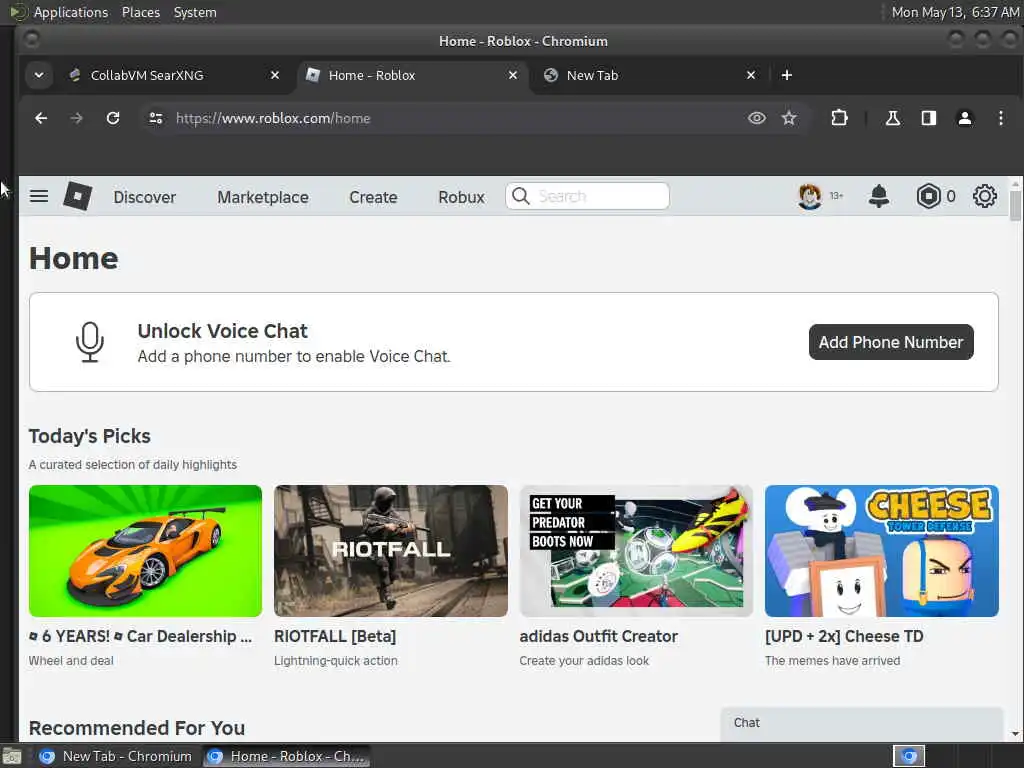Click the 13+ age label
The image size is (1024, 768).
837,196
